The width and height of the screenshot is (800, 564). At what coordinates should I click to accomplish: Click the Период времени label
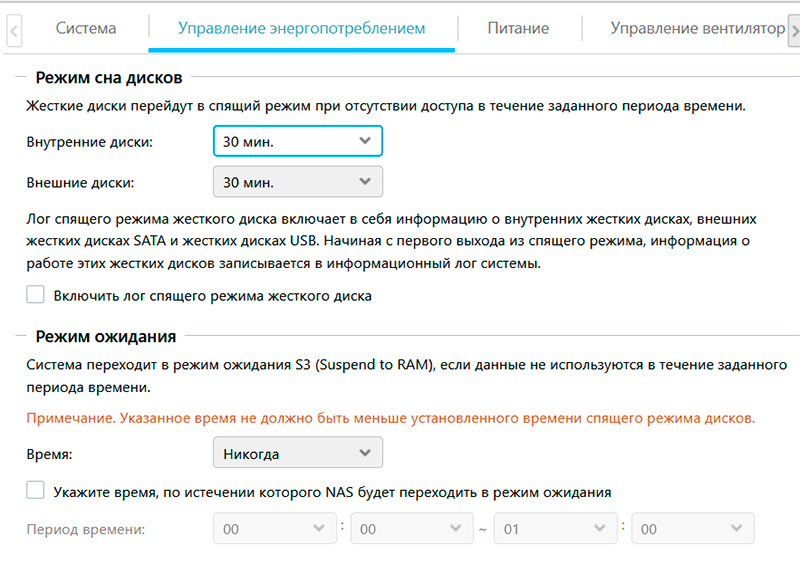tap(86, 529)
